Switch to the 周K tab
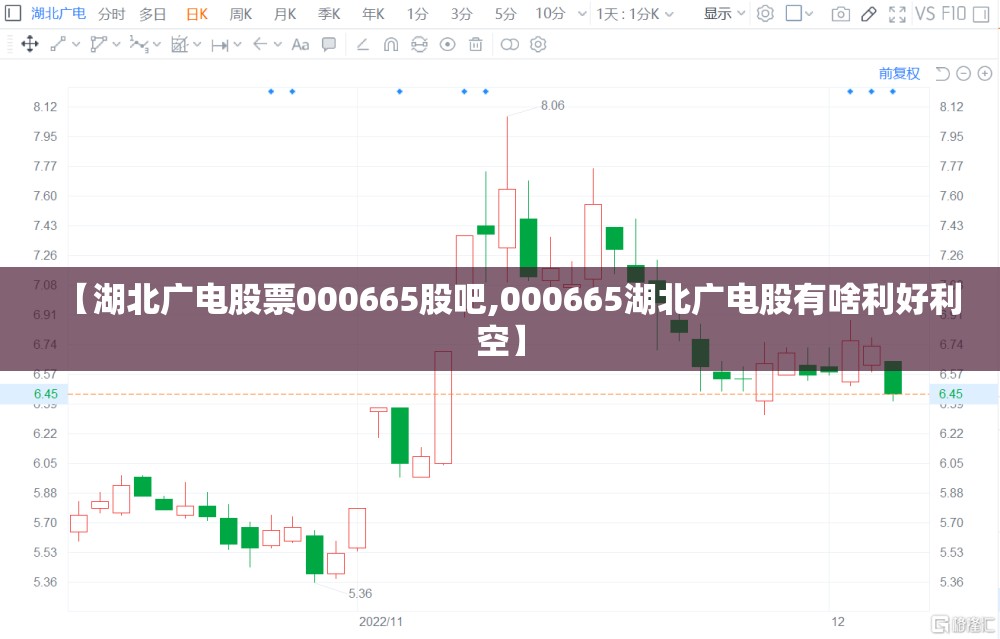1000x639 pixels. (x=241, y=14)
